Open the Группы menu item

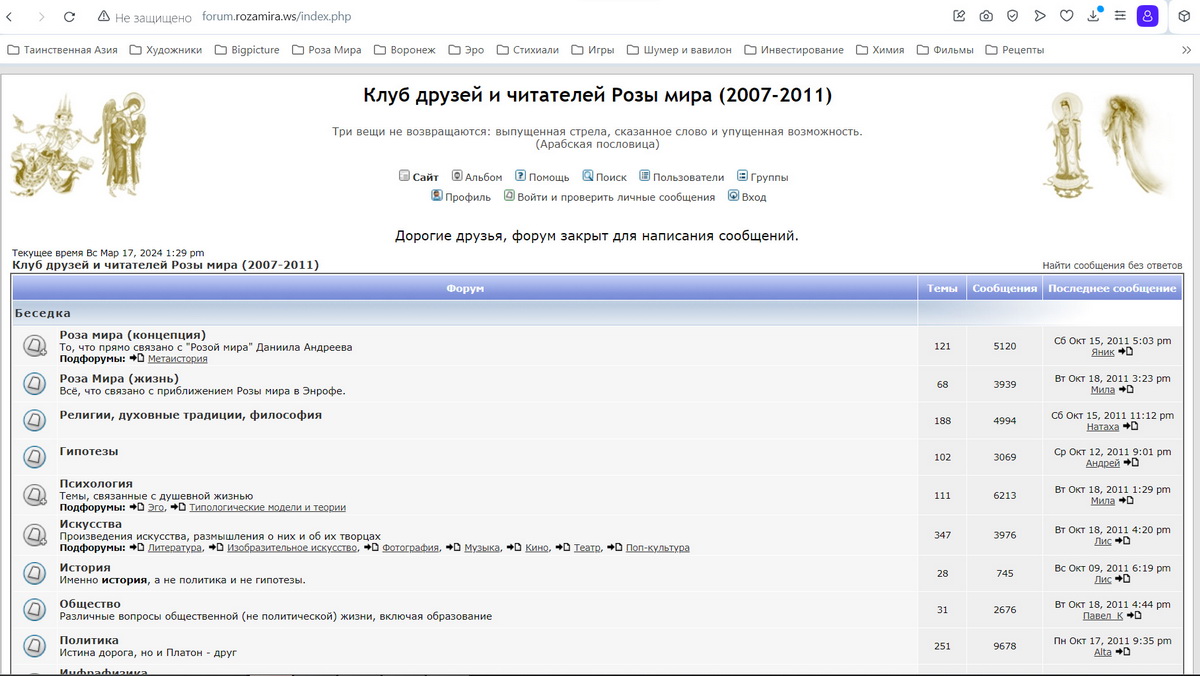click(763, 177)
